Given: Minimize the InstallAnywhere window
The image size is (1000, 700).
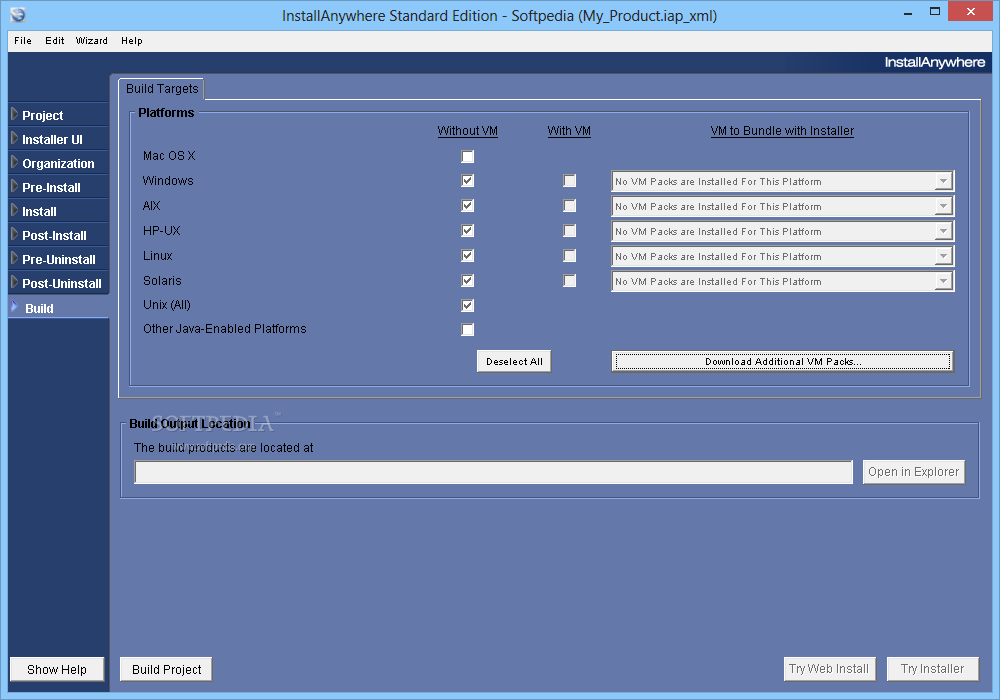Looking at the screenshot, I should point(907,13).
